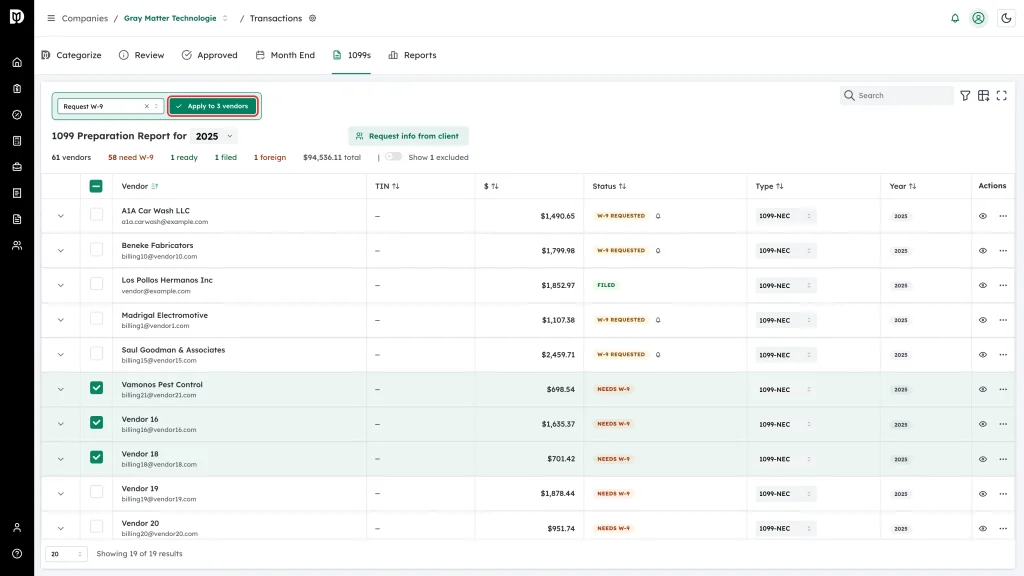Check the Vendor 19 row
The width and height of the screenshot is (1024, 576).
(96, 492)
